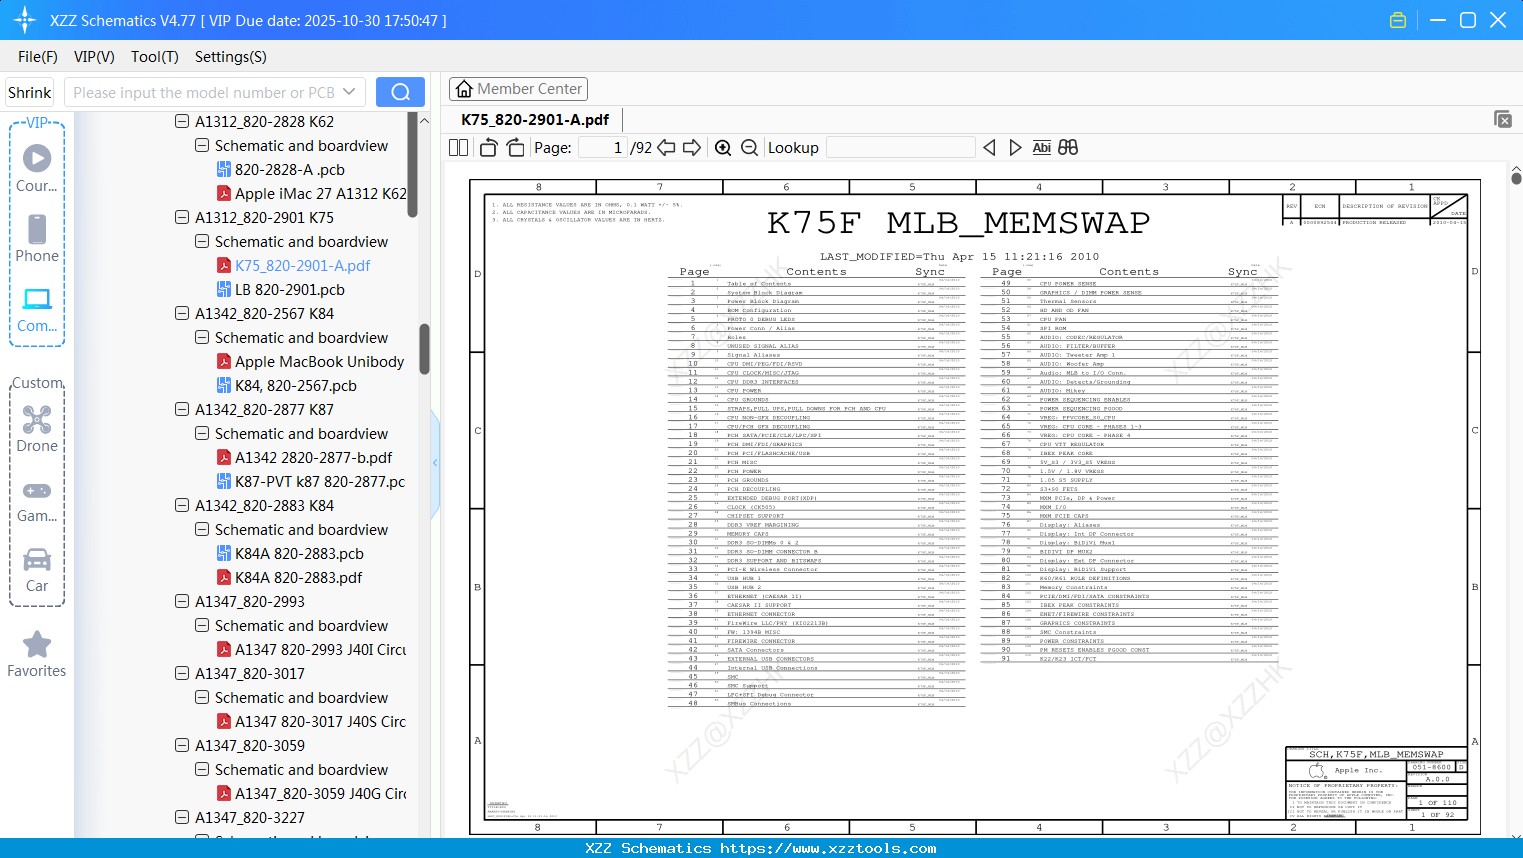This screenshot has width=1523, height=858.
Task: Open the model search dropdown arrow
Action: coord(349,92)
